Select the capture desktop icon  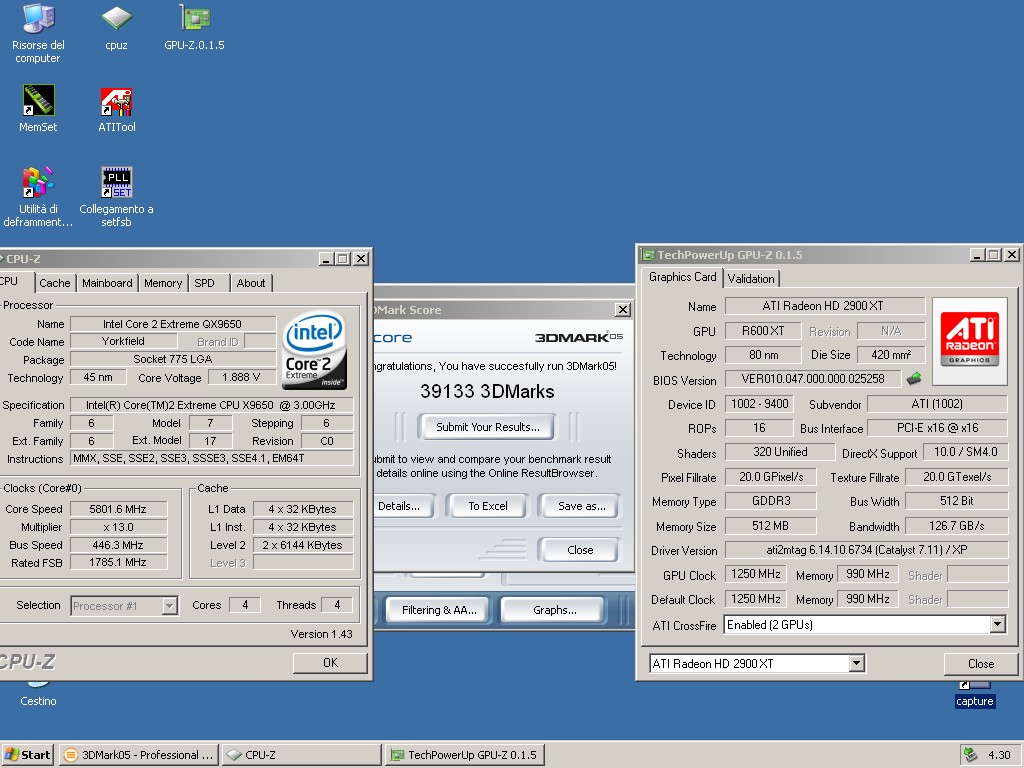pos(974,695)
